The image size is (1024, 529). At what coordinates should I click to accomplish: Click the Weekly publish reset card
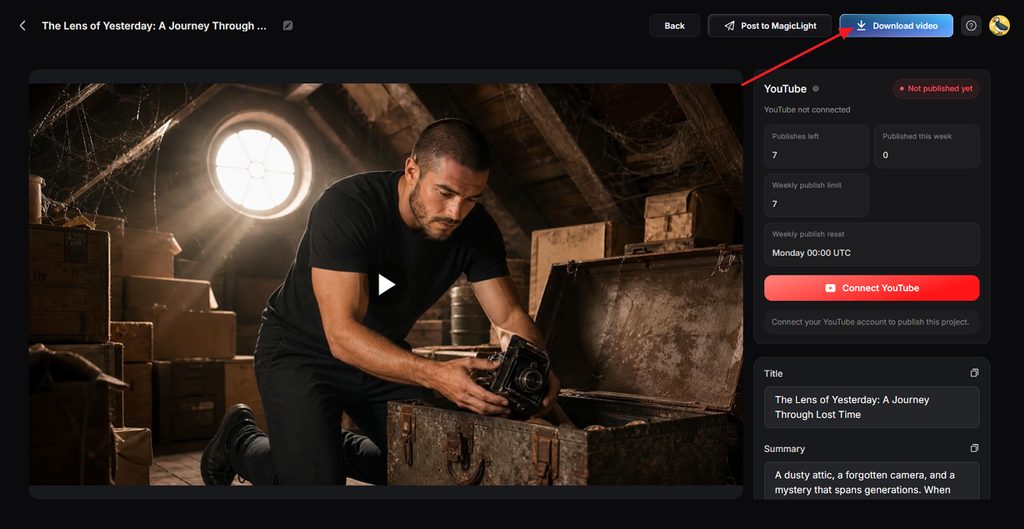[x=872, y=244]
